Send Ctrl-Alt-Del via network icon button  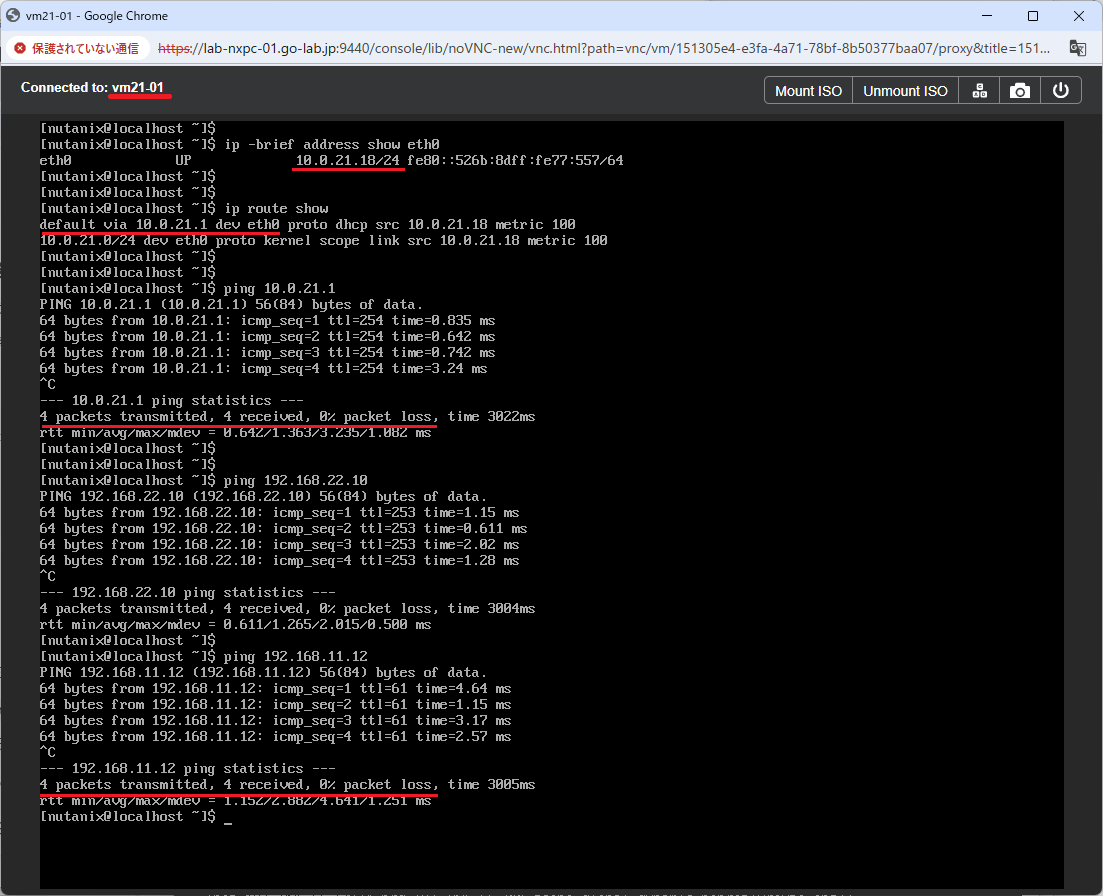tap(979, 91)
